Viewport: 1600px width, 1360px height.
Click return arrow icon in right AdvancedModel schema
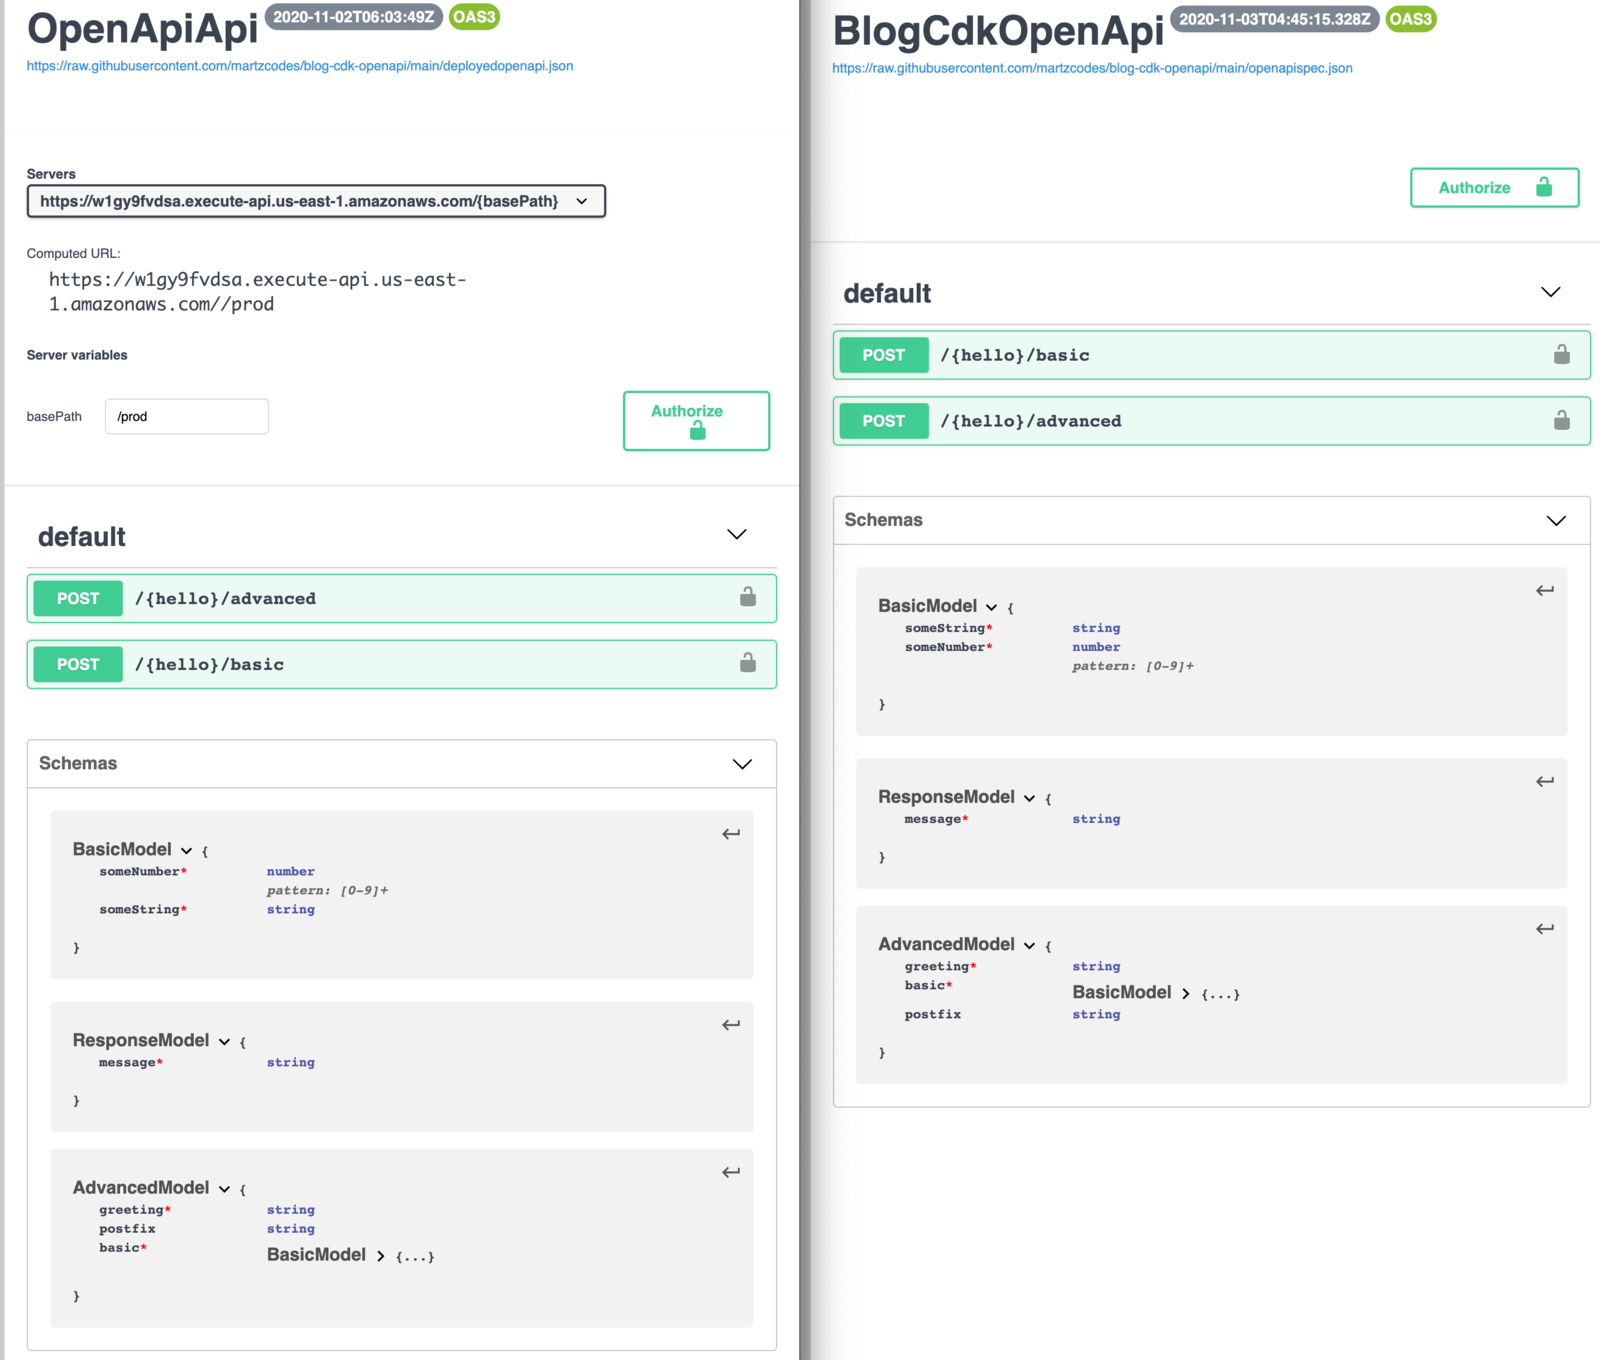1545,929
